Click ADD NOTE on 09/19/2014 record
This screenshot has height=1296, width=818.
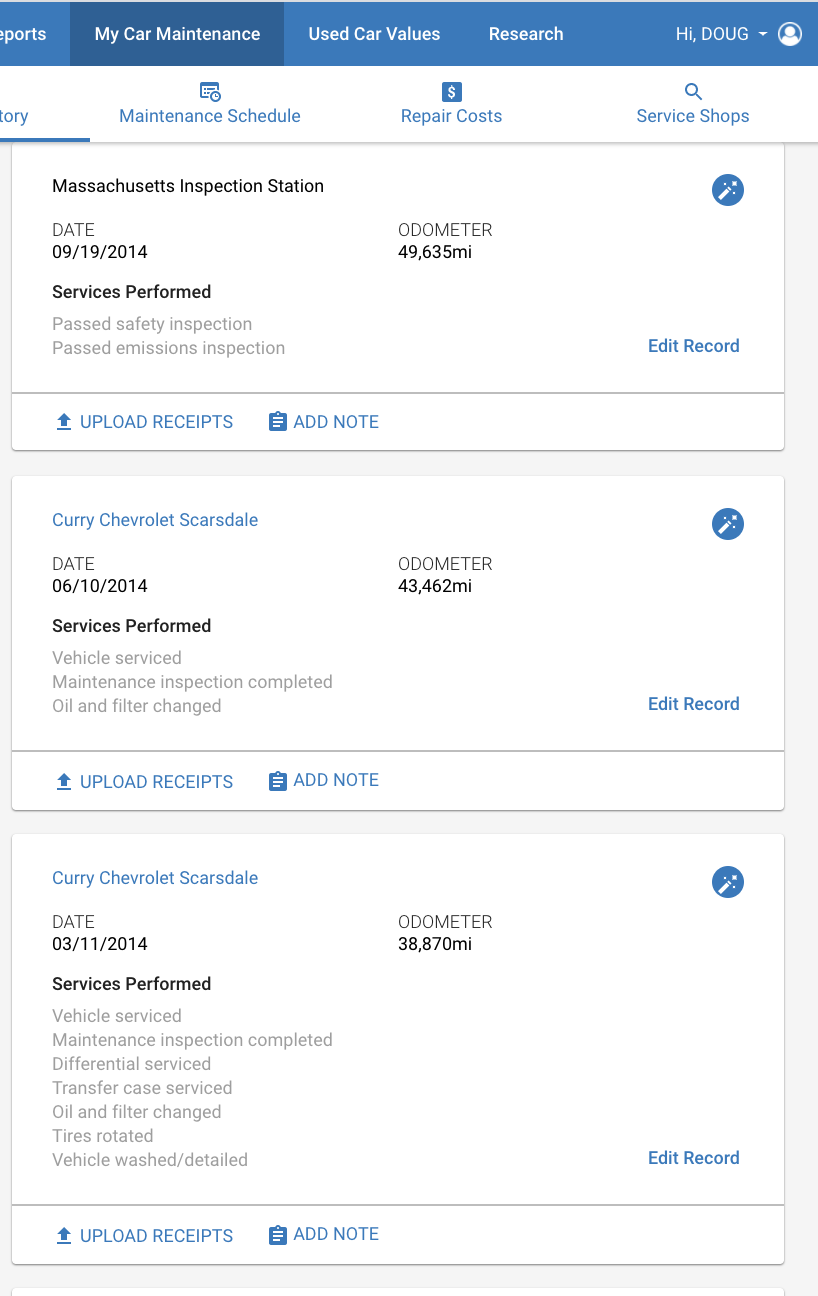[324, 422]
